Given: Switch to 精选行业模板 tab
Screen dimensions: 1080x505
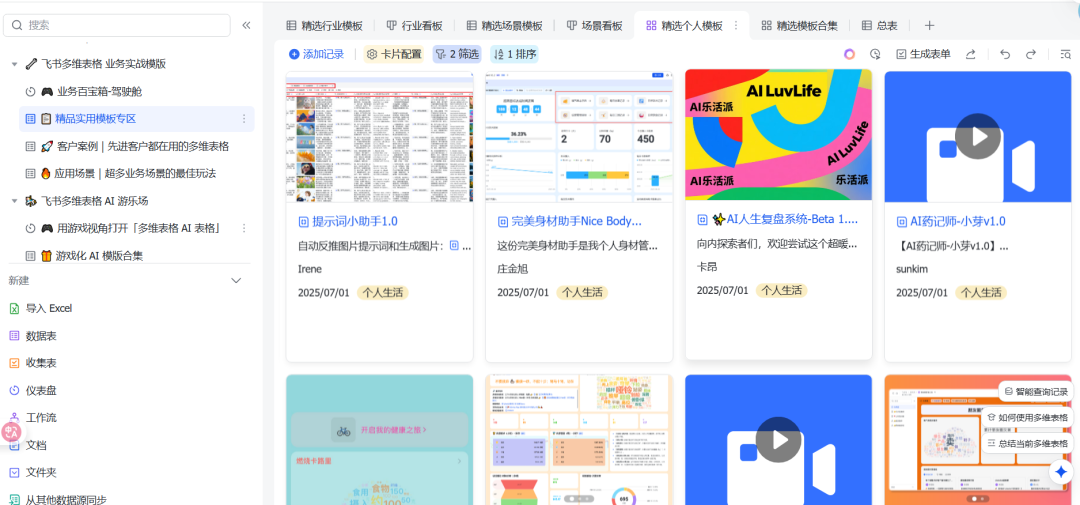Looking at the screenshot, I should (324, 25).
